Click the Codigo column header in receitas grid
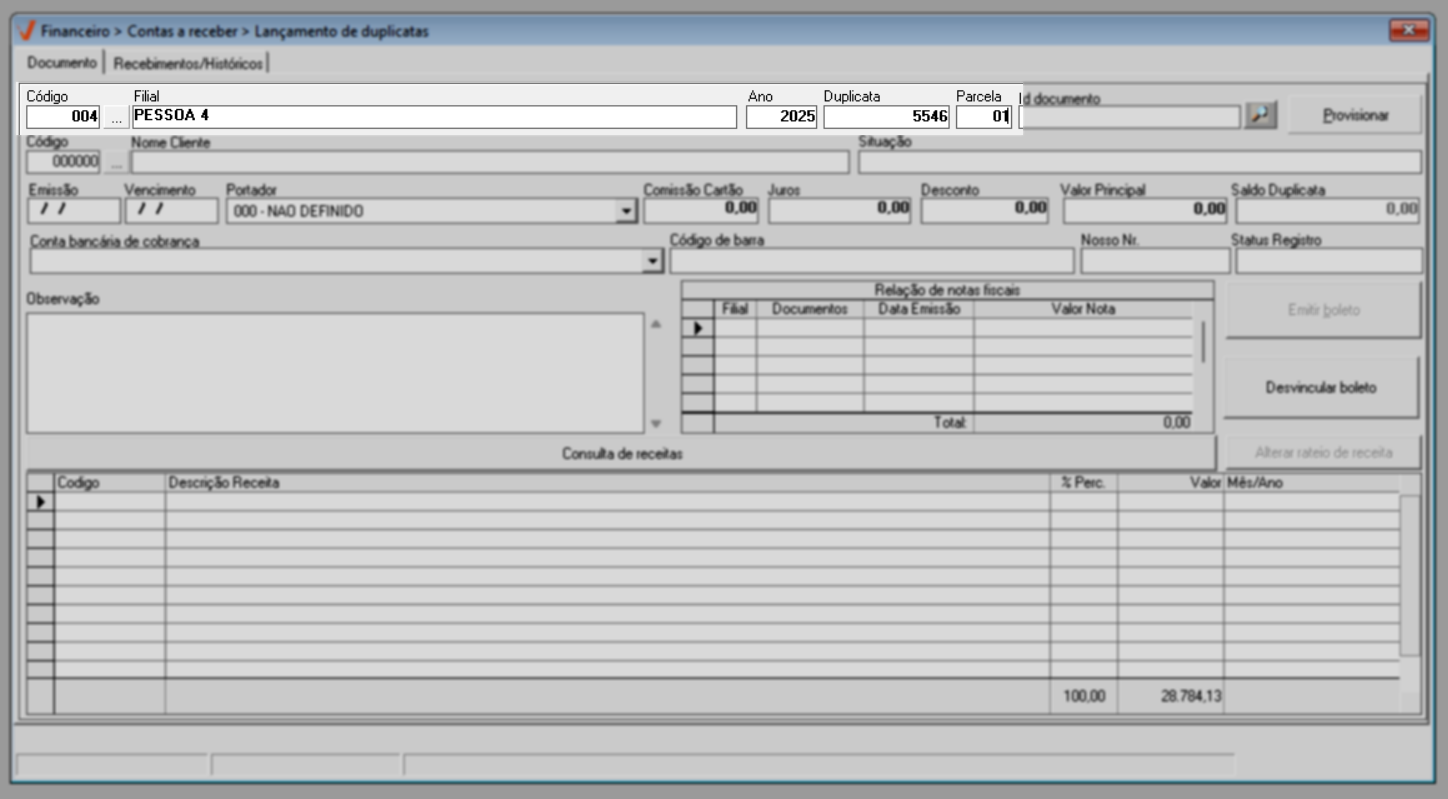Screen dimensions: 1448x799 click(110, 483)
